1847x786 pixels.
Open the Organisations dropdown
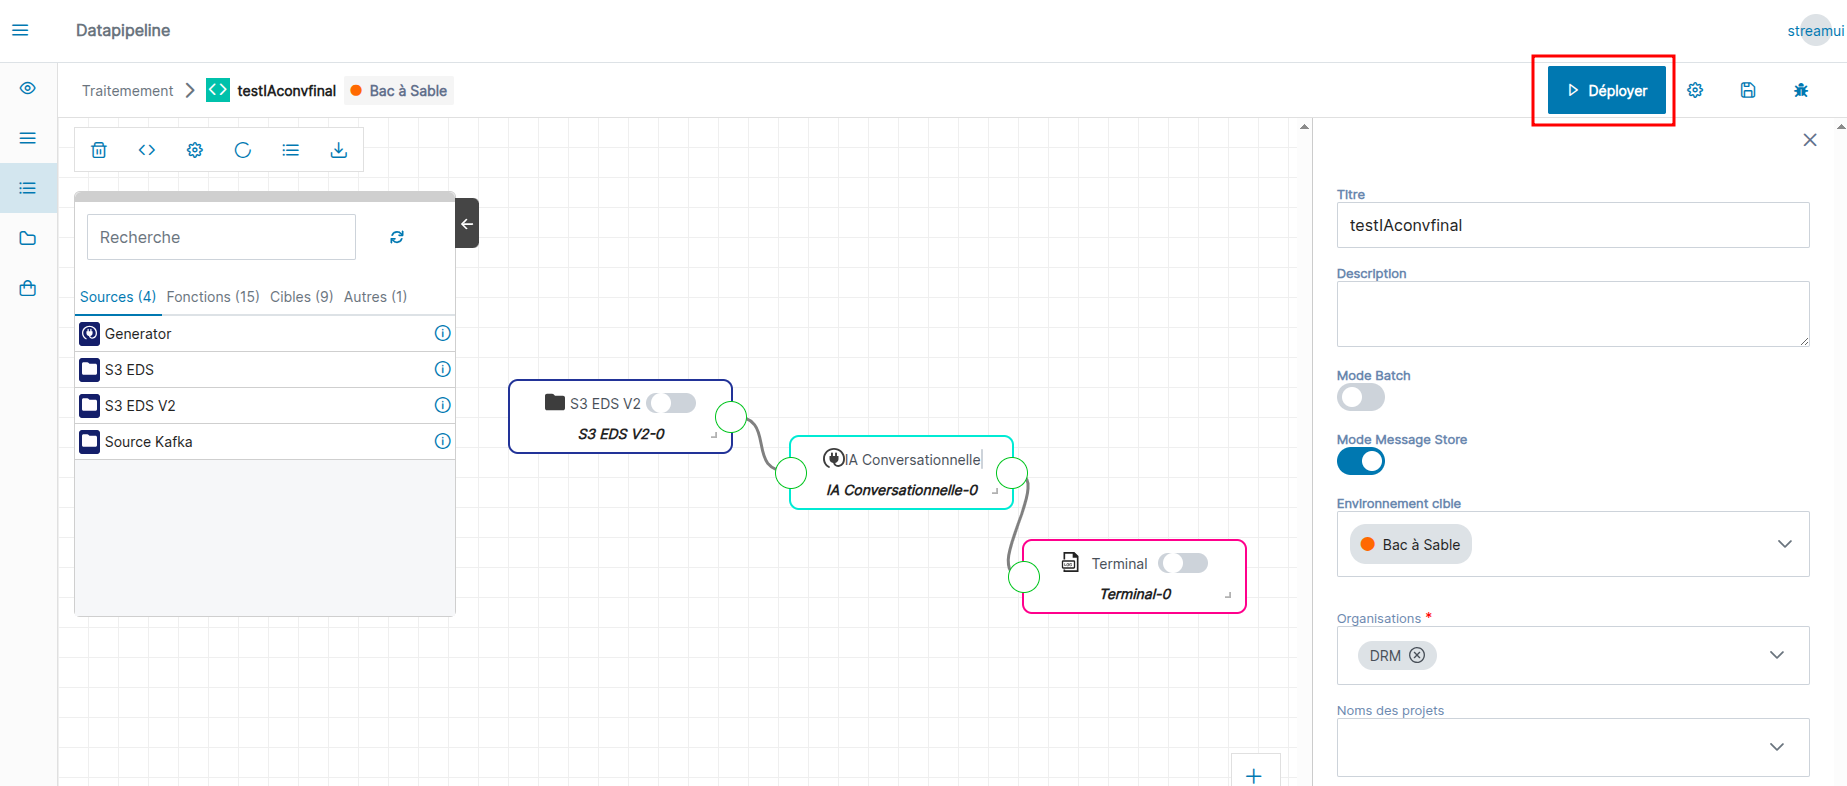1776,655
